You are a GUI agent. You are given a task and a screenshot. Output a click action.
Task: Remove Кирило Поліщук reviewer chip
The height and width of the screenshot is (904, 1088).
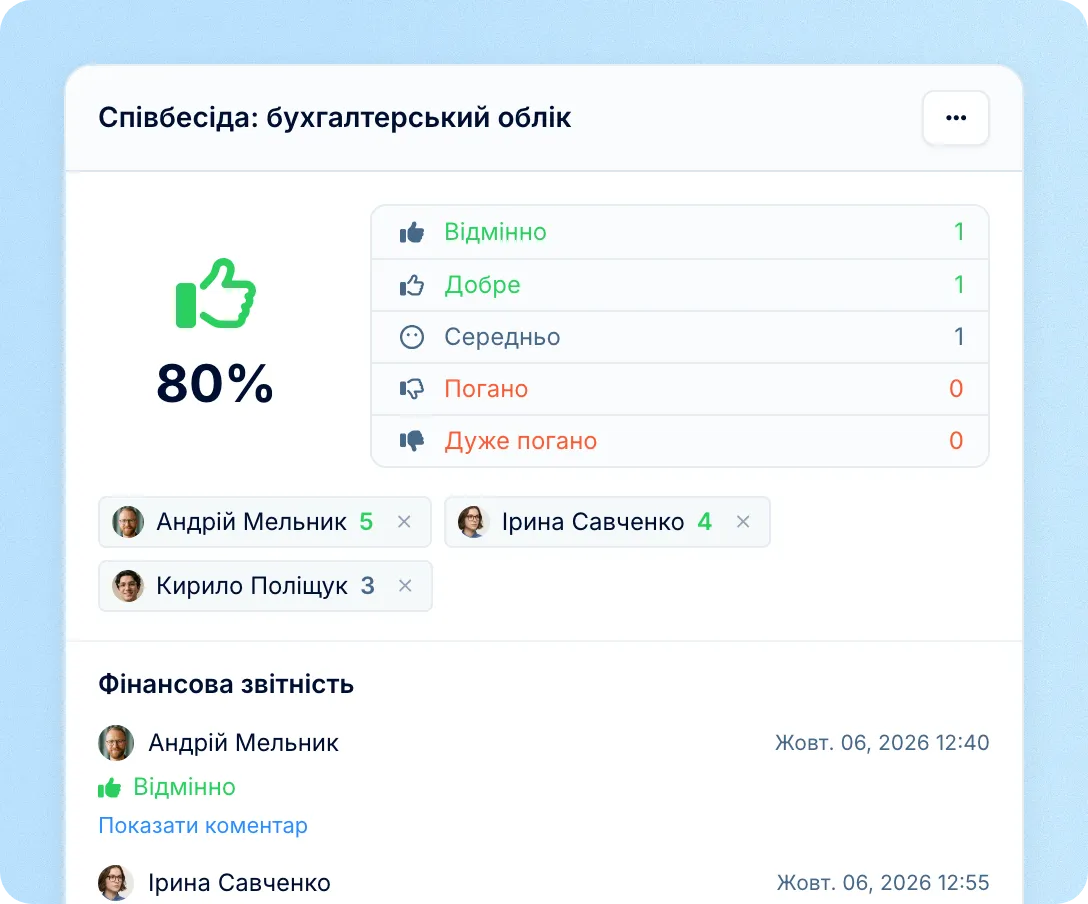pos(405,586)
